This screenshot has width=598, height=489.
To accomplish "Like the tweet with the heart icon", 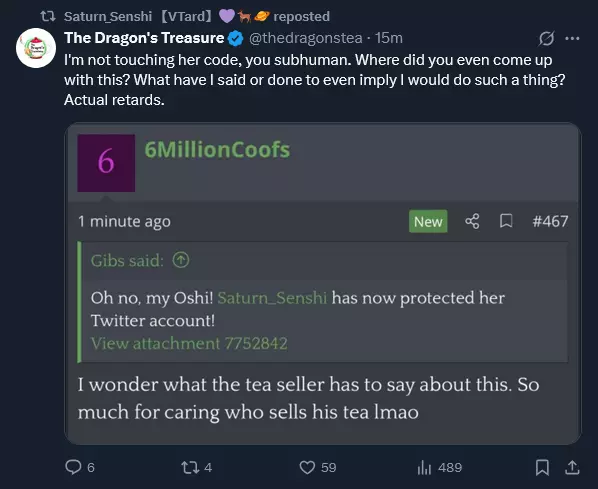I will point(307,467).
